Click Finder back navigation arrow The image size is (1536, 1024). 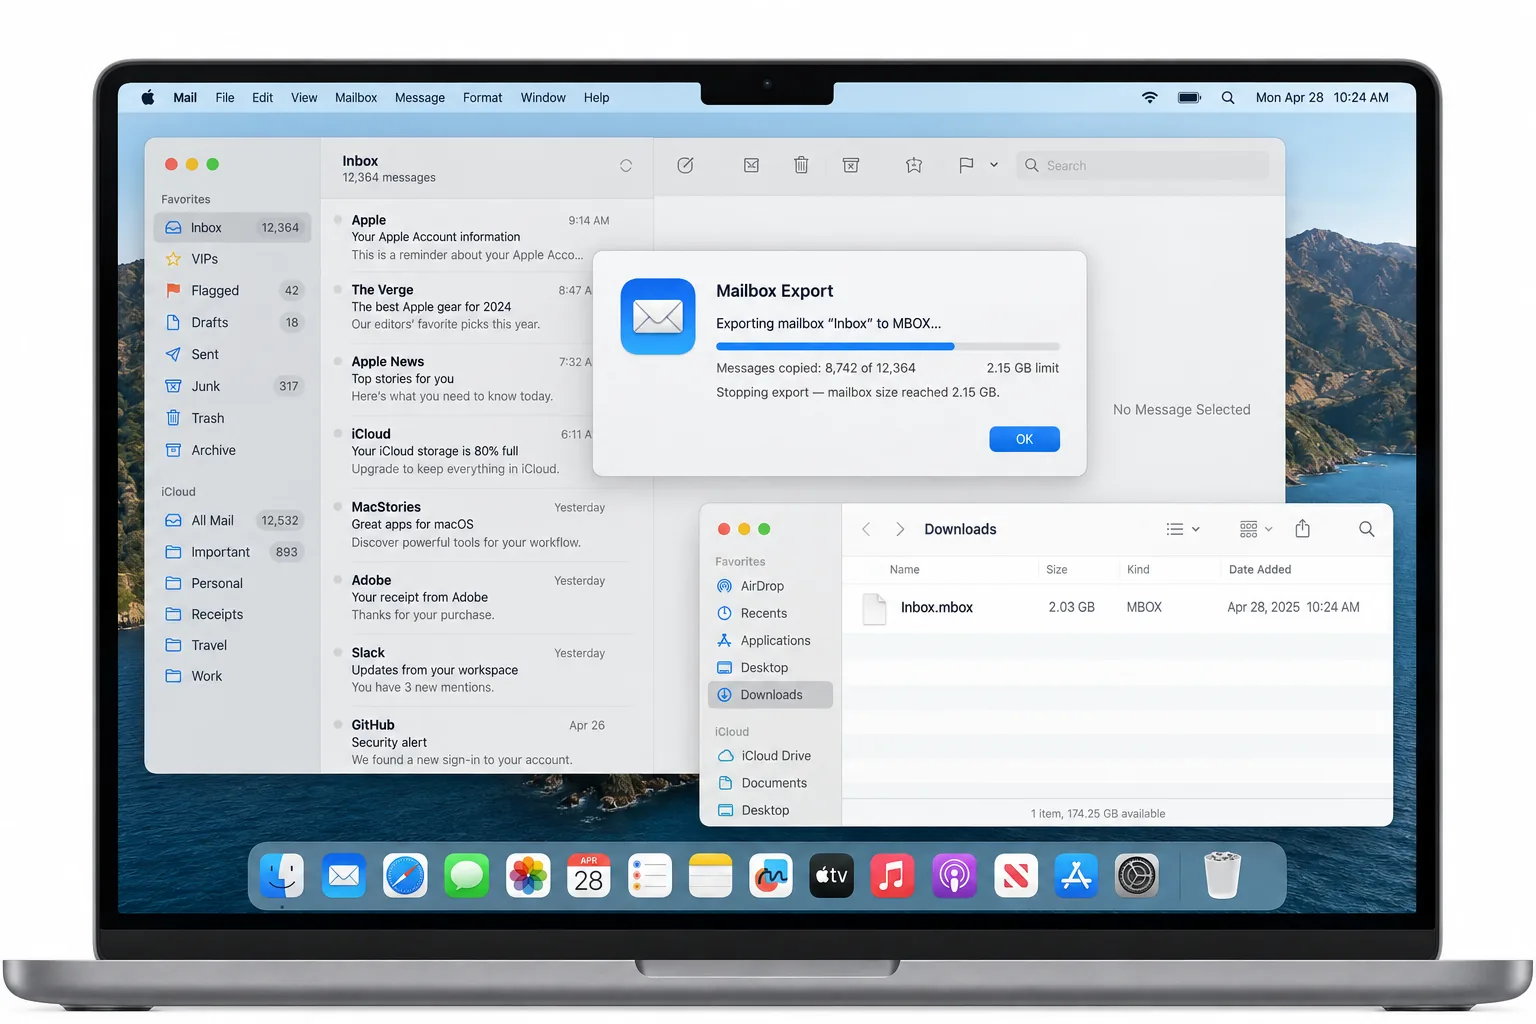[x=866, y=529]
